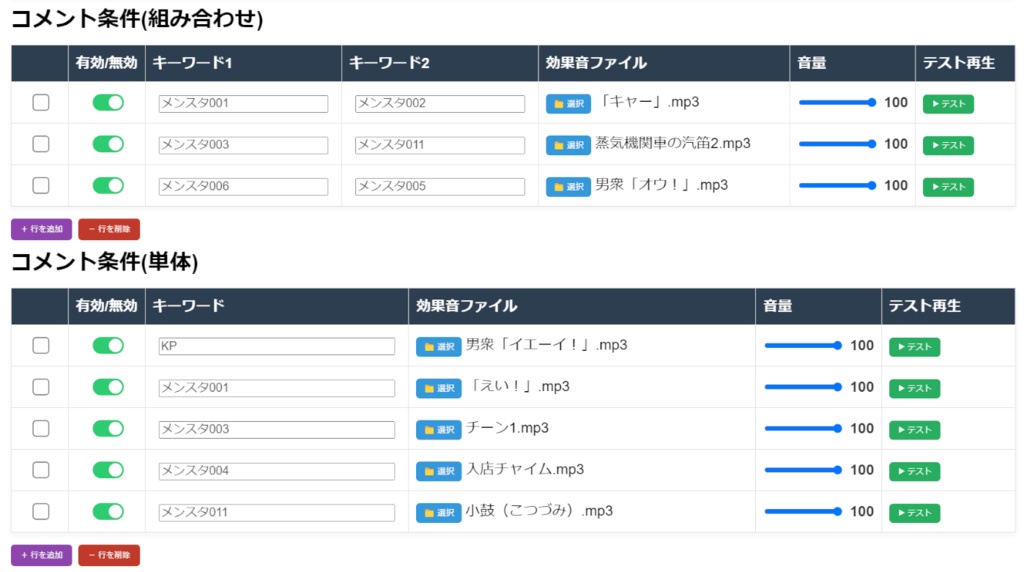Open file picker for 男衆「オウ！」.mp3
Viewport: 1024px width, 572px height.
tap(568, 186)
